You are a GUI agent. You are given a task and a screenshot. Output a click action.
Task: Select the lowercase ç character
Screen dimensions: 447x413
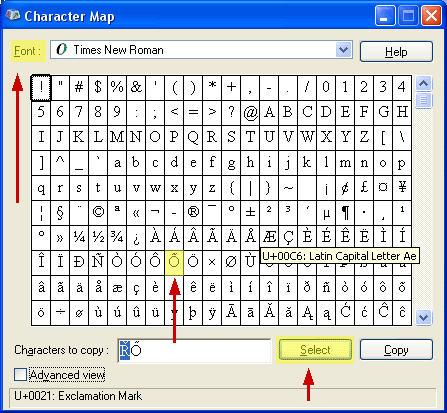point(136,288)
